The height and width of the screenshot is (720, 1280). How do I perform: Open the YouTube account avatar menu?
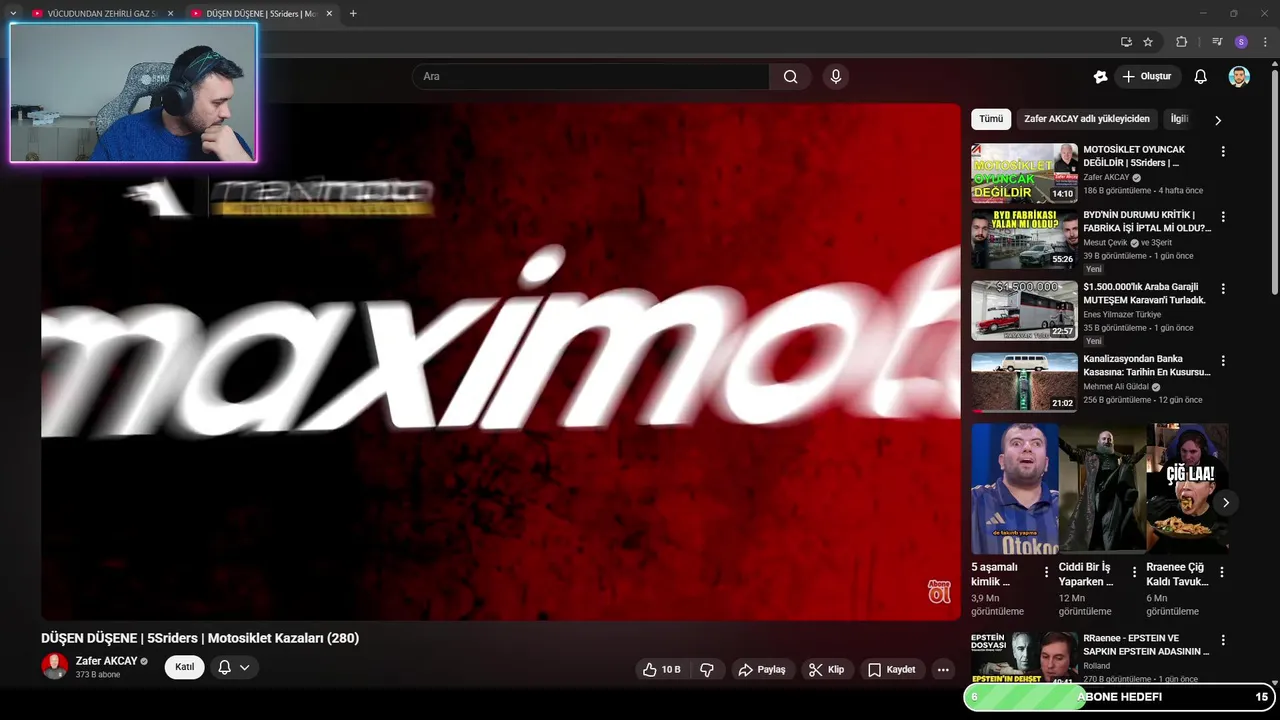point(1239,77)
